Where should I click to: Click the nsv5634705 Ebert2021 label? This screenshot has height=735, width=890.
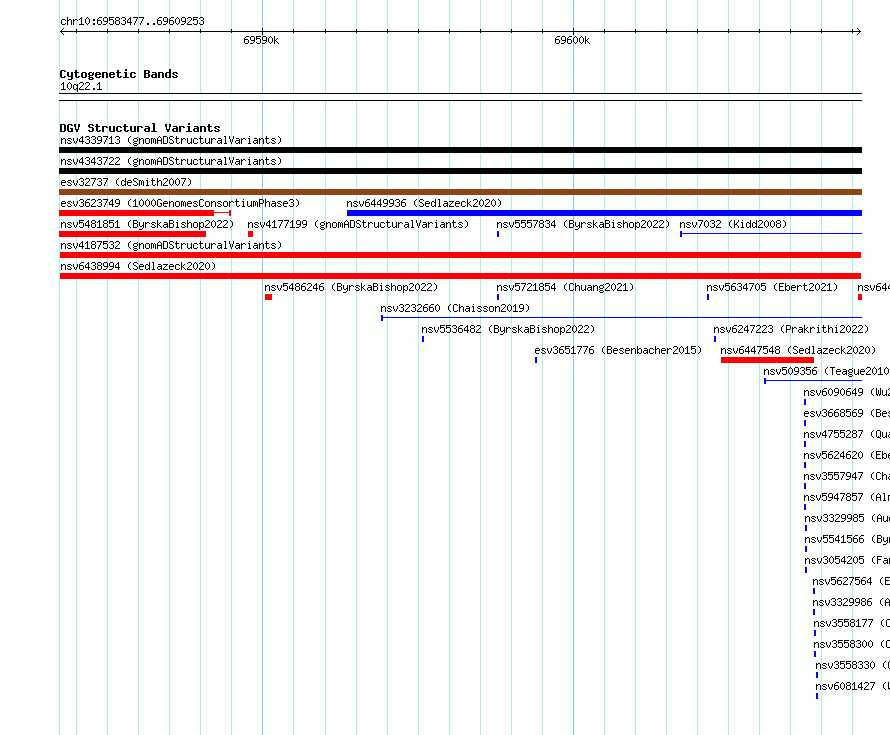coord(772,287)
